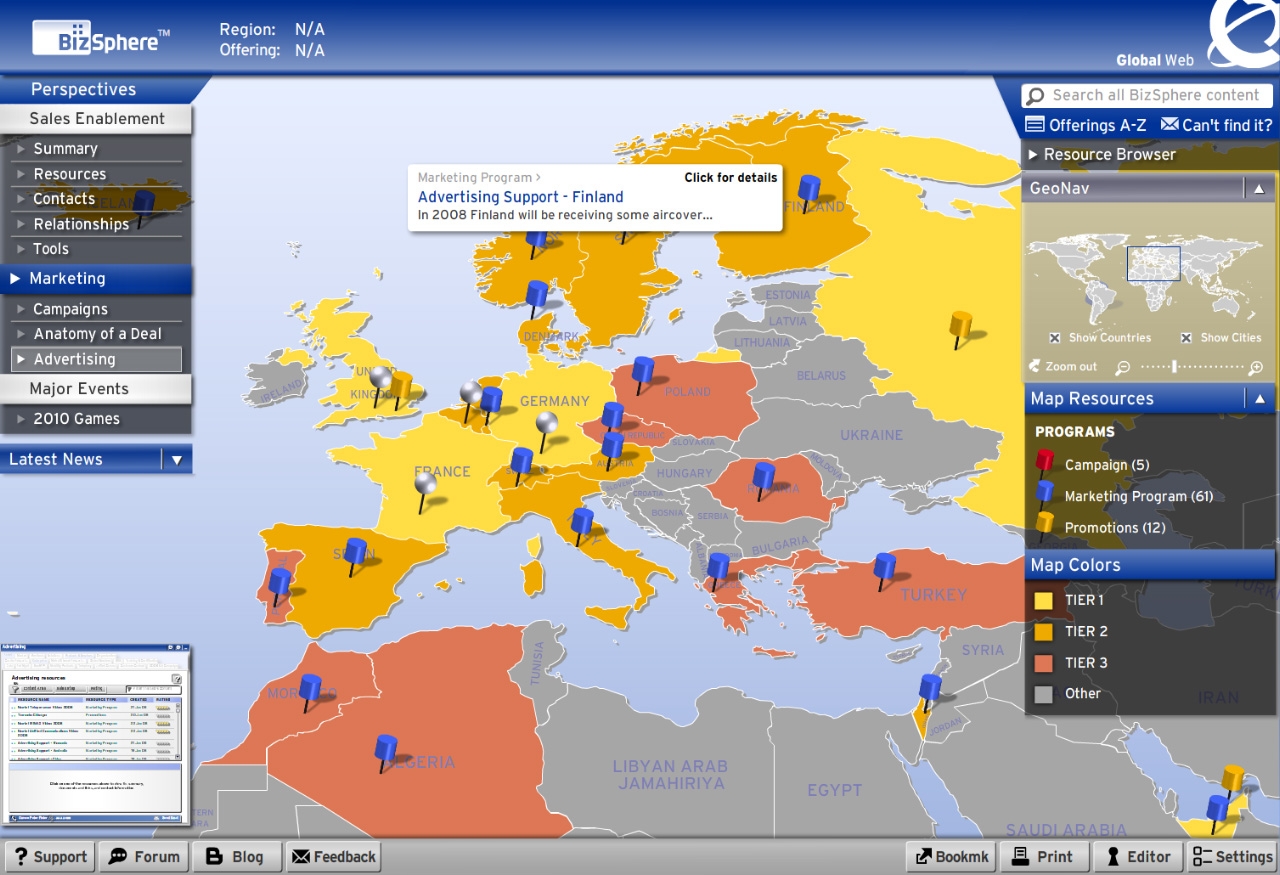The height and width of the screenshot is (875, 1280).
Task: Focus the Search all BizSphere content field
Action: point(1147,96)
